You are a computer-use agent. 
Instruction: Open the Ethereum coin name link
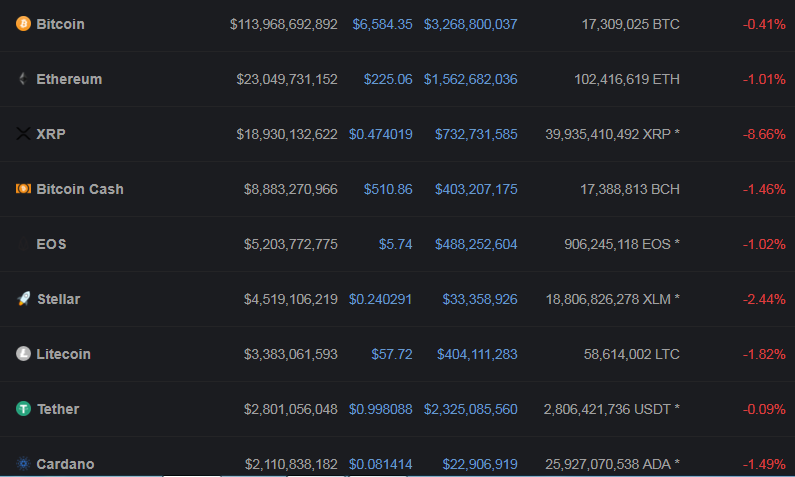[69, 79]
